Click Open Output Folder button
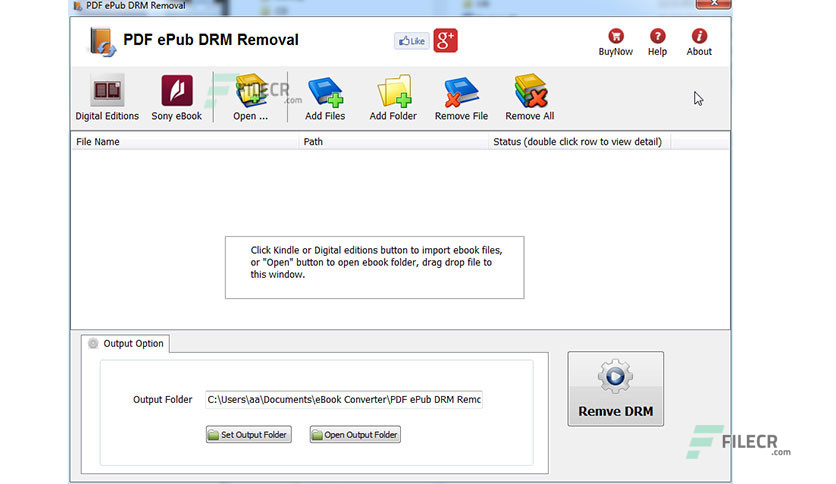Image resolution: width=836 pixels, height=484 pixels. pos(355,434)
